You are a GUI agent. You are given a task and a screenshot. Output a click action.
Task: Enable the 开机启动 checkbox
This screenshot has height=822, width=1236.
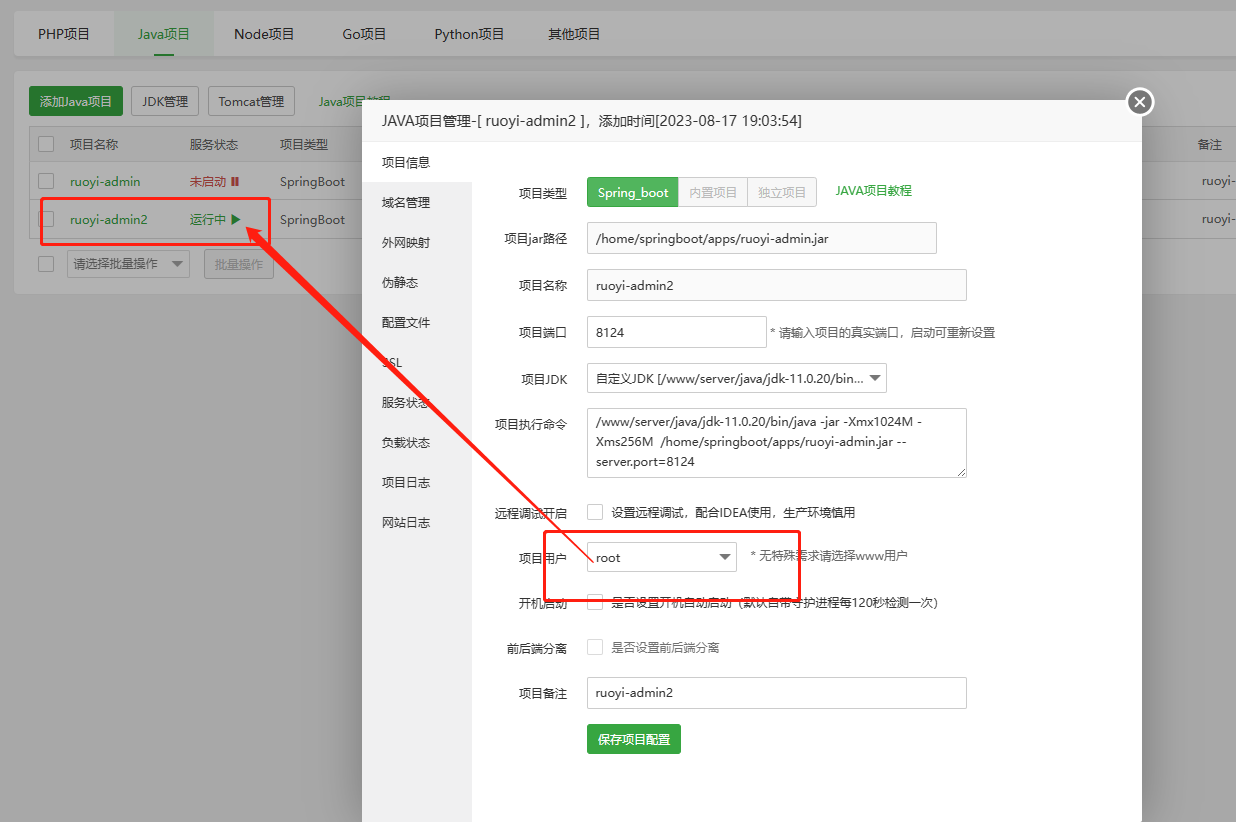coord(595,602)
